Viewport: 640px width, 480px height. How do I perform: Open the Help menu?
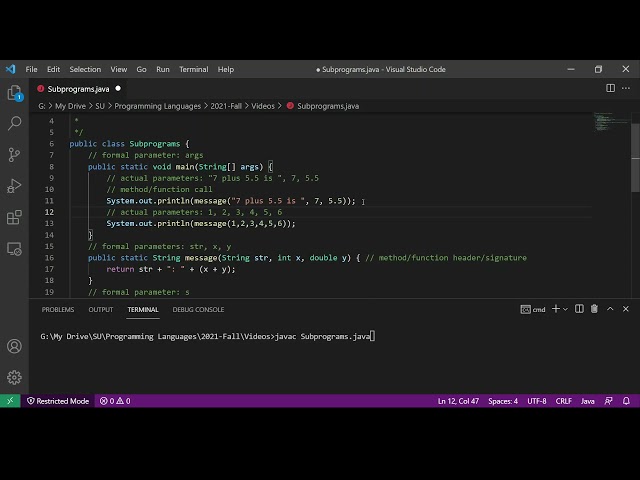(x=226, y=69)
